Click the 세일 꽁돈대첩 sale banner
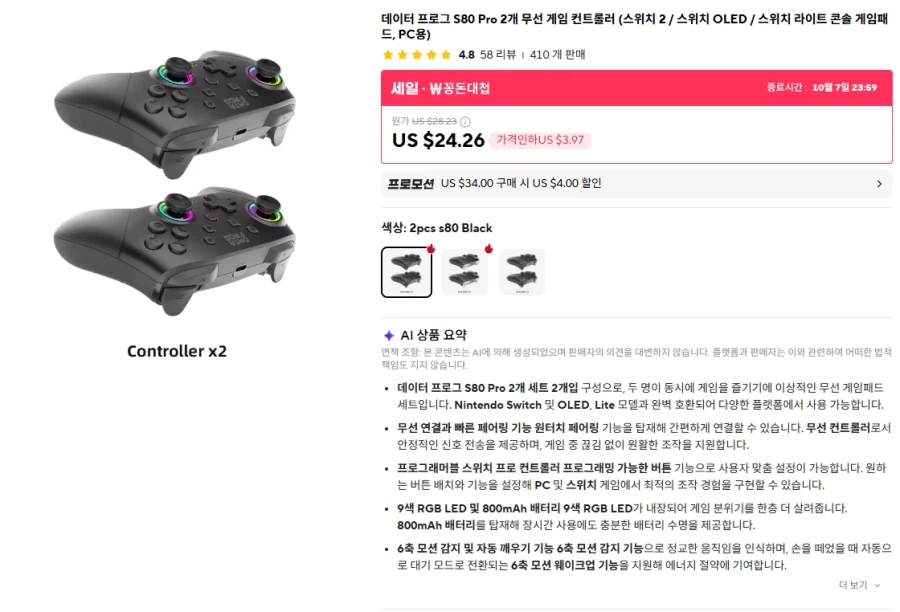This screenshot has height=612, width=900. click(637, 88)
